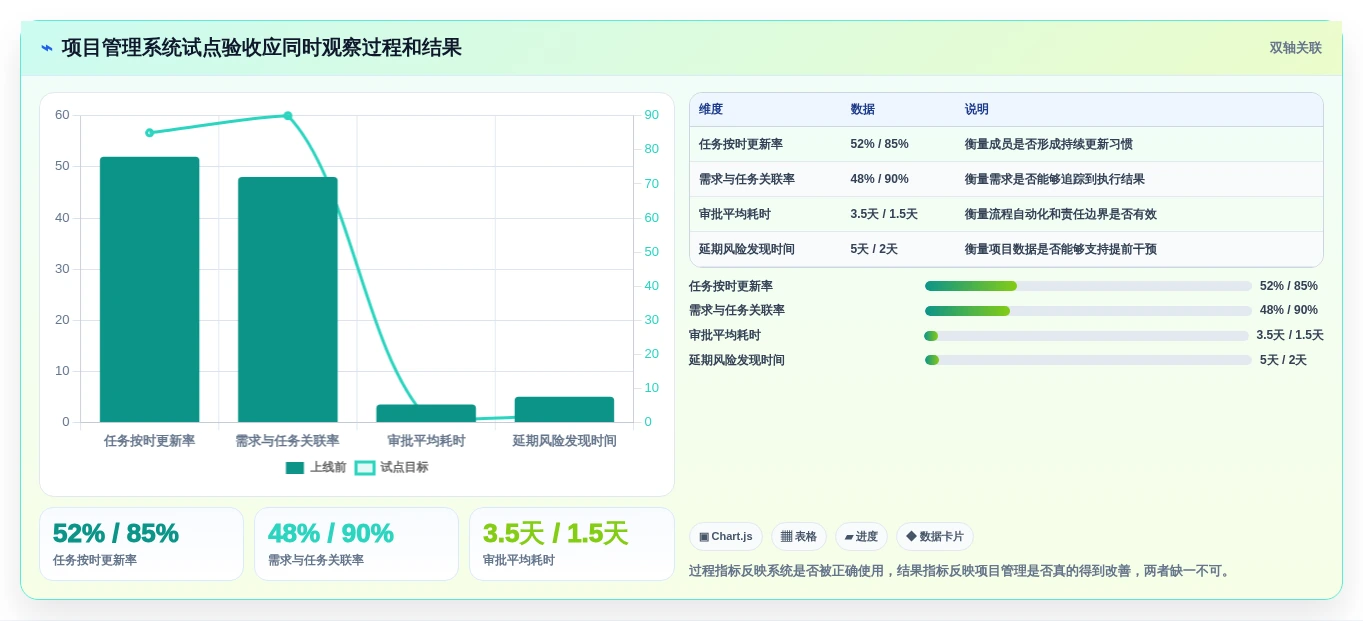Screen dimensions: 1363x621
Task: Click the 进度 tag chip
Action: (x=861, y=537)
